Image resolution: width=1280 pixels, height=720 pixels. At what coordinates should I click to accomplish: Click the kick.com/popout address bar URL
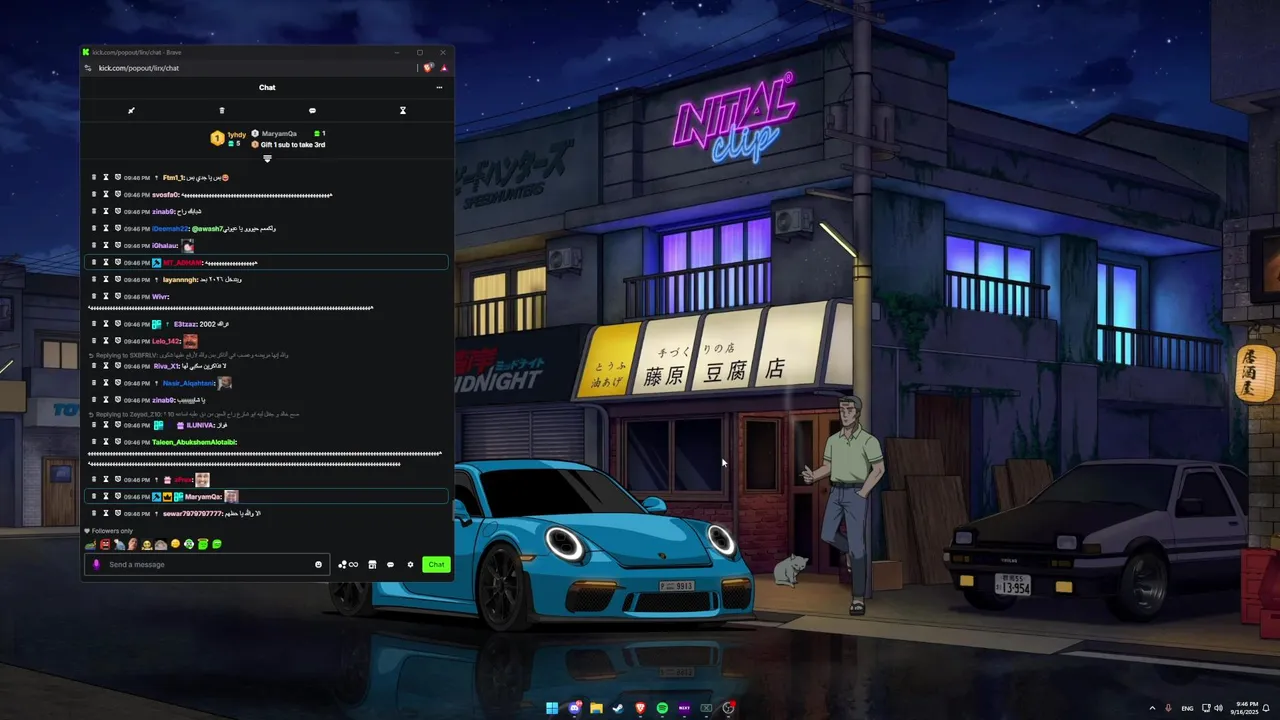tap(139, 68)
